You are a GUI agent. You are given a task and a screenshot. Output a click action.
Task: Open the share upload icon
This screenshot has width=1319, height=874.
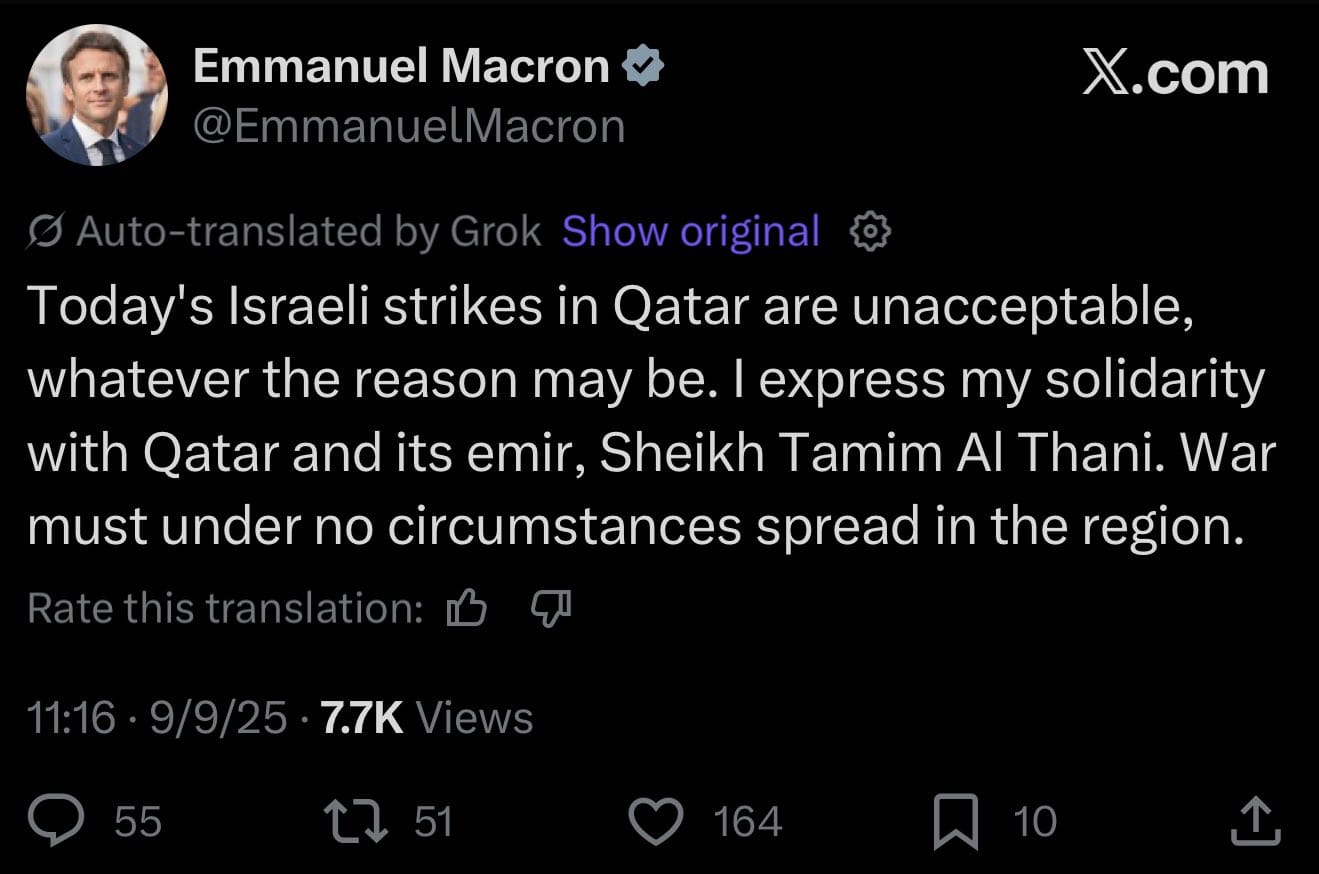point(1255,820)
